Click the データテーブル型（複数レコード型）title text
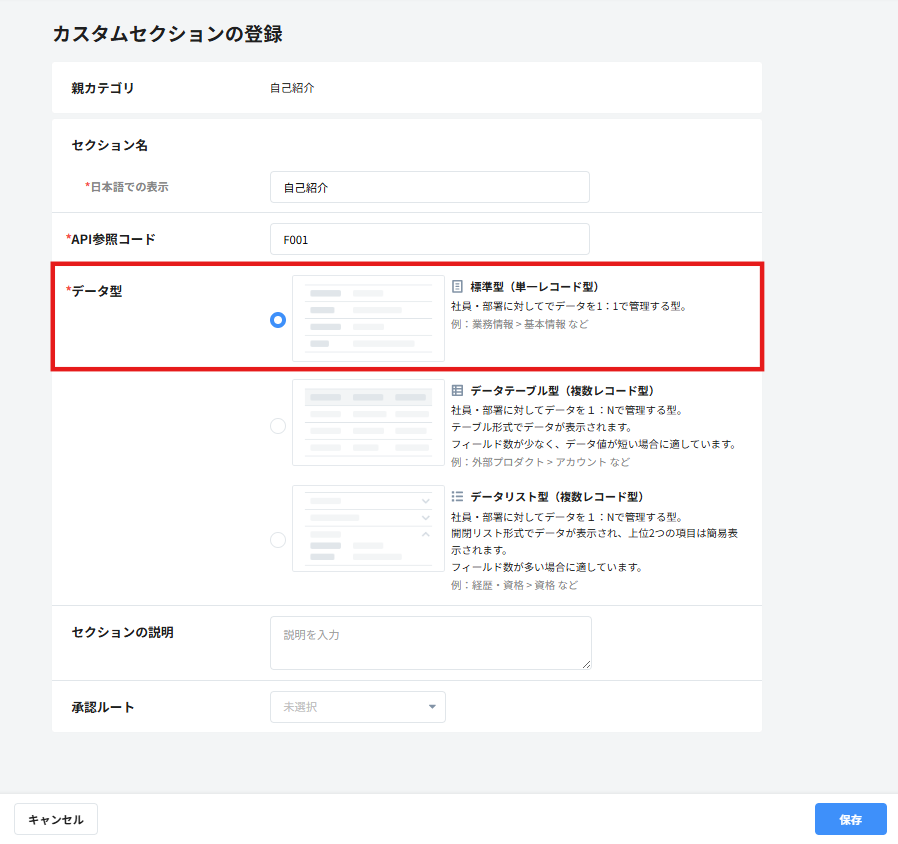The height and width of the screenshot is (844, 898). pyautogui.click(x=562, y=391)
